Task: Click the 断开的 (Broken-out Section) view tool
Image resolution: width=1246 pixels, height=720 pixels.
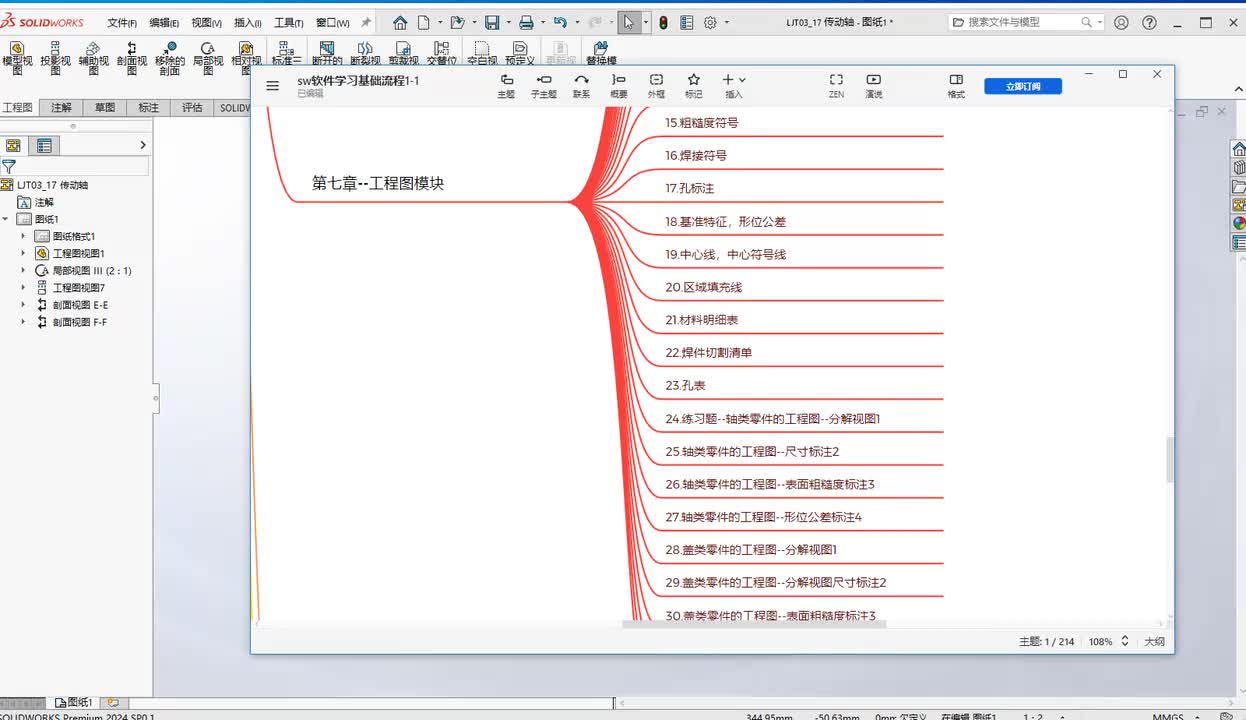Action: (x=327, y=54)
